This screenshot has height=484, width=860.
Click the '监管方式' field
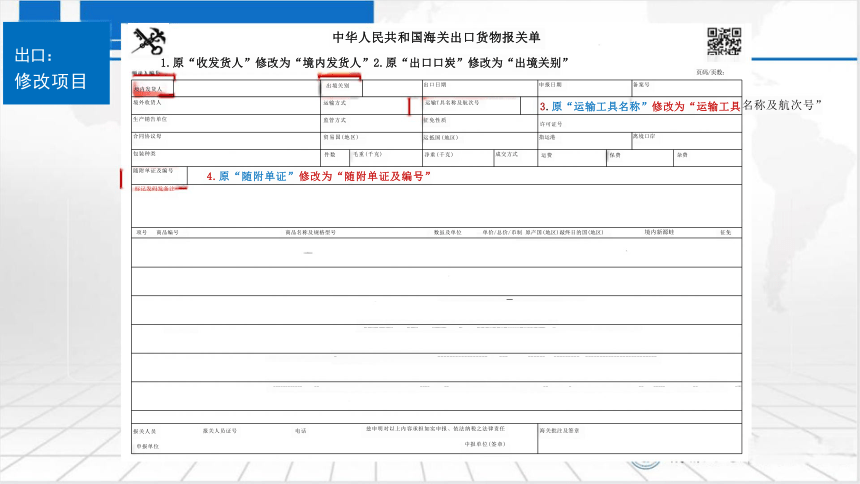371,123
